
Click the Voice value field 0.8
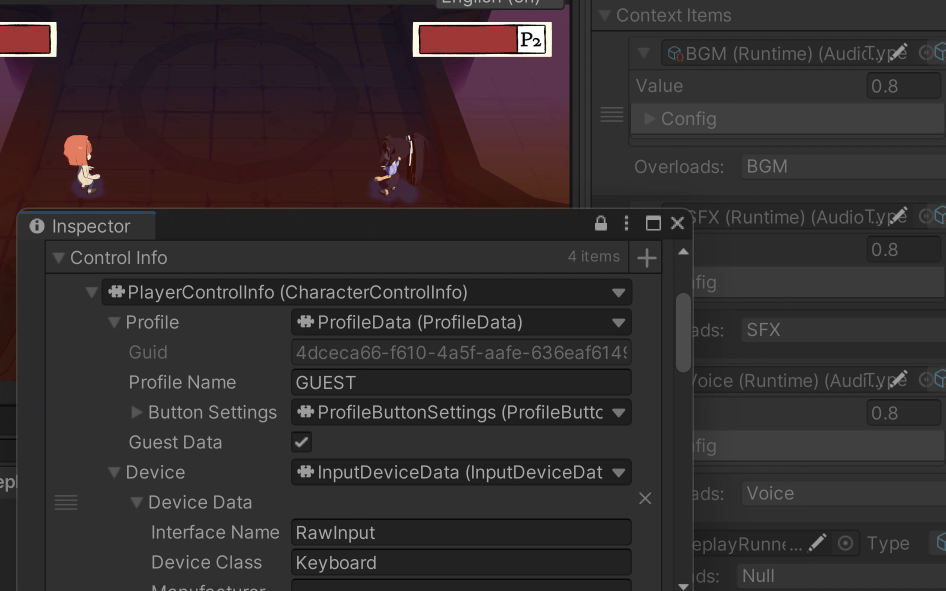click(903, 412)
